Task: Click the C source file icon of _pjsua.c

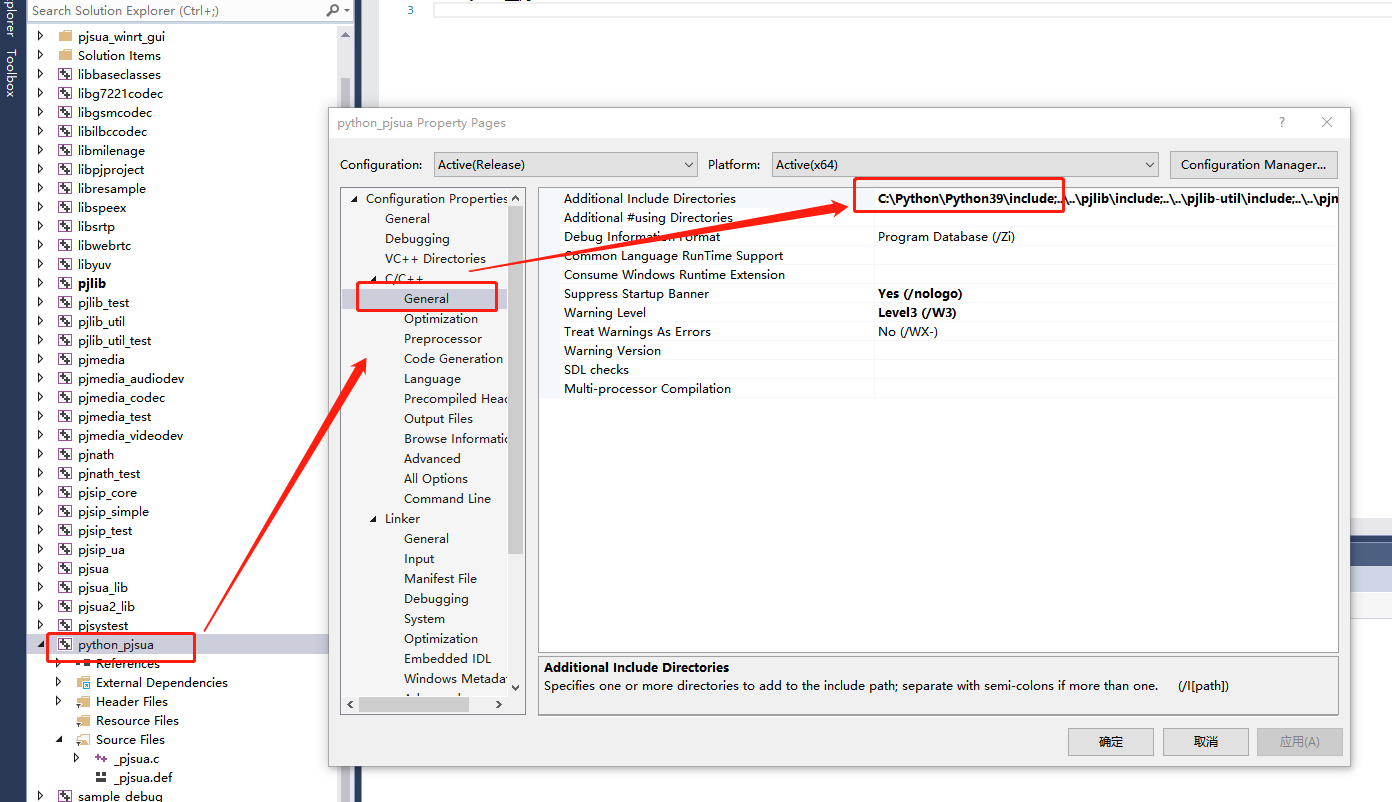Action: tap(101, 758)
